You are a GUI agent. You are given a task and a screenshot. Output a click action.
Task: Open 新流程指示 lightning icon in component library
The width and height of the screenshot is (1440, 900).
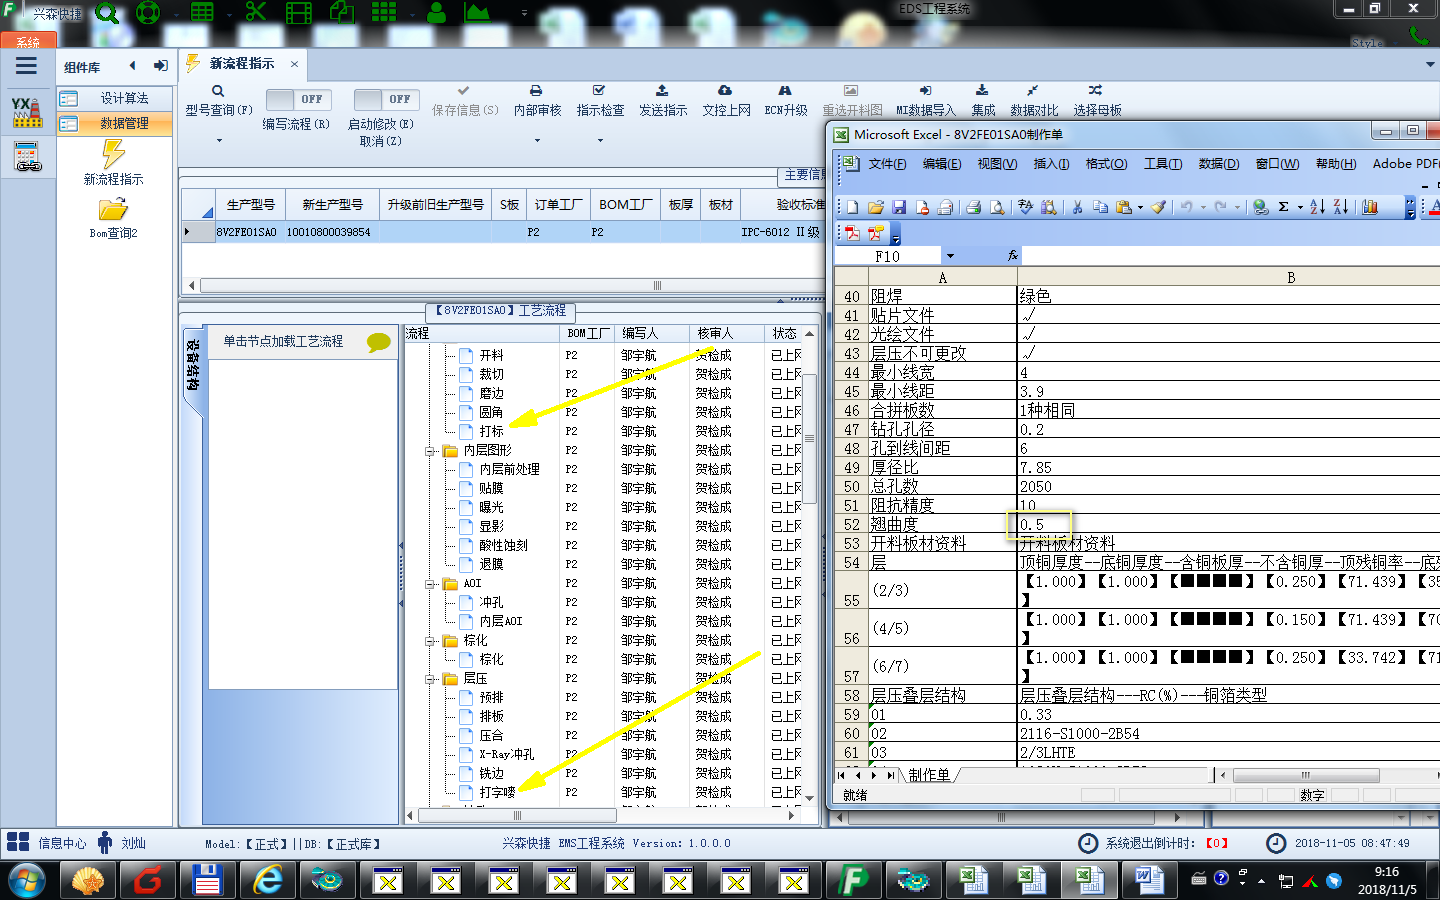point(113,154)
